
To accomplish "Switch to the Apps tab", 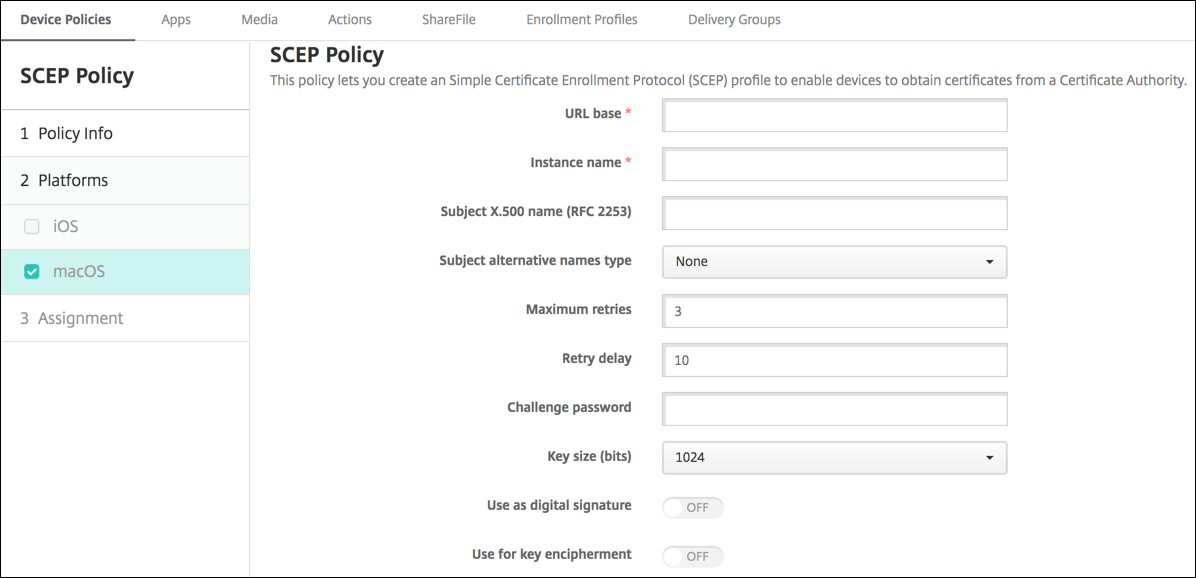I will (x=175, y=19).
